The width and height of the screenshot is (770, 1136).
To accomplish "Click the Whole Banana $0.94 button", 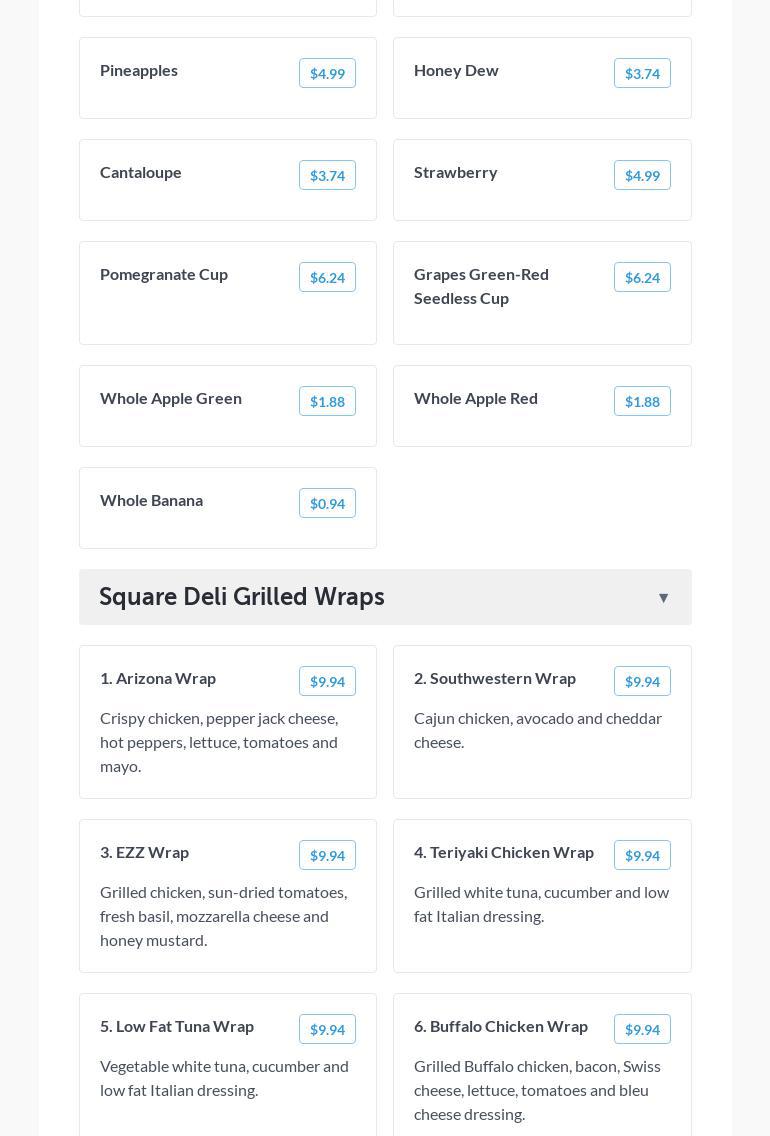I will click(327, 503).
